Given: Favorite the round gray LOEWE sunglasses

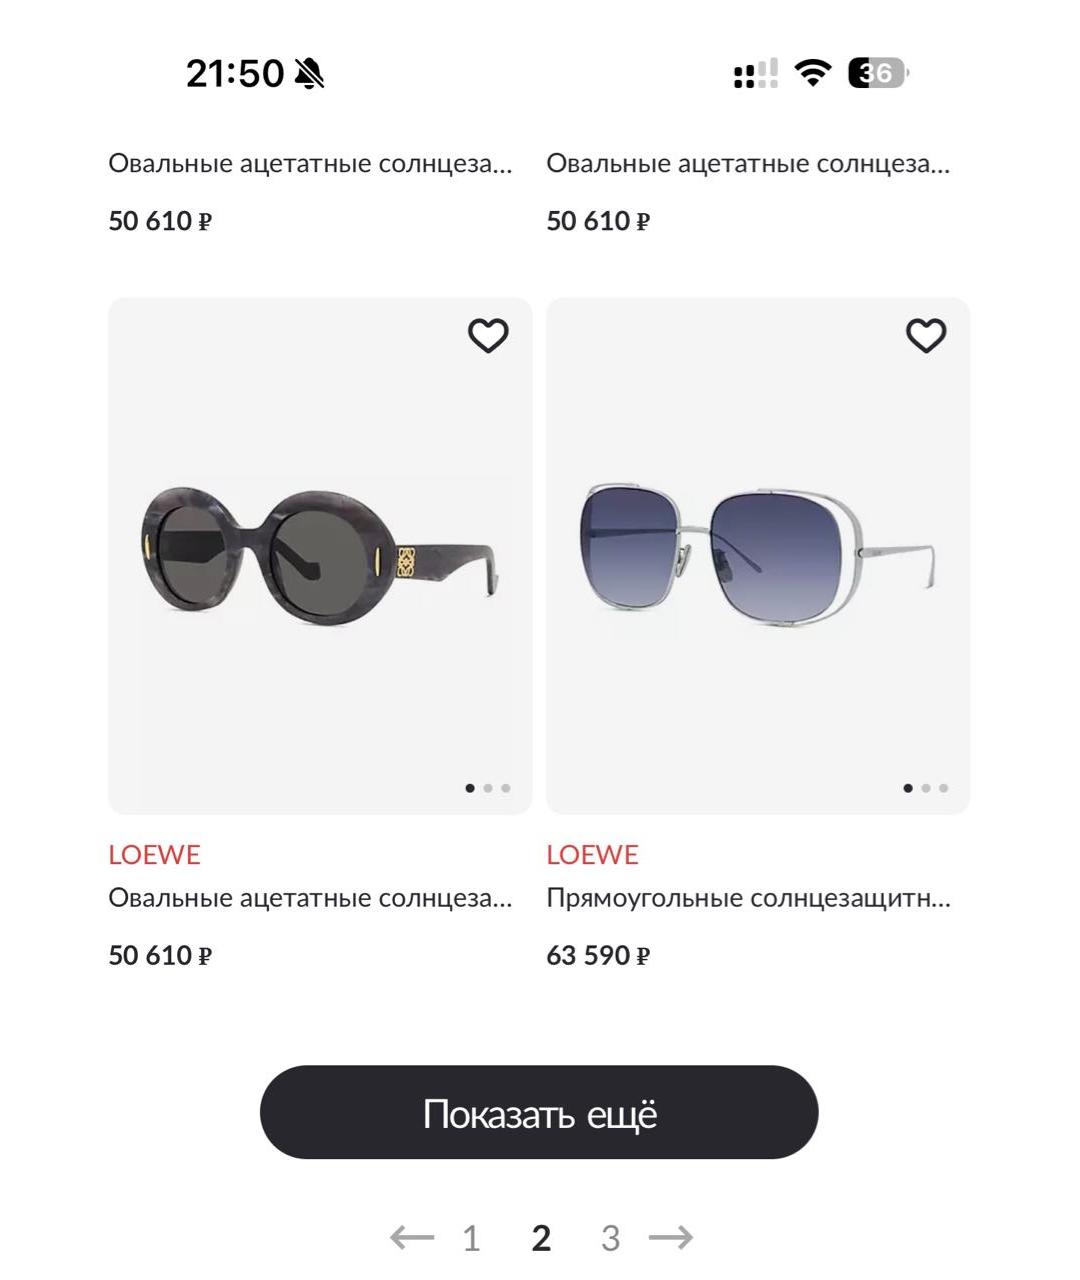Looking at the screenshot, I should click(x=488, y=336).
